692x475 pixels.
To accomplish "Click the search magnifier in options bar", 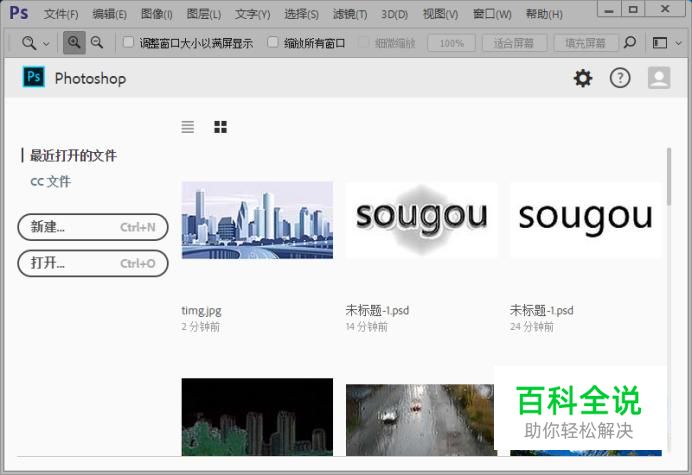I will [x=630, y=43].
